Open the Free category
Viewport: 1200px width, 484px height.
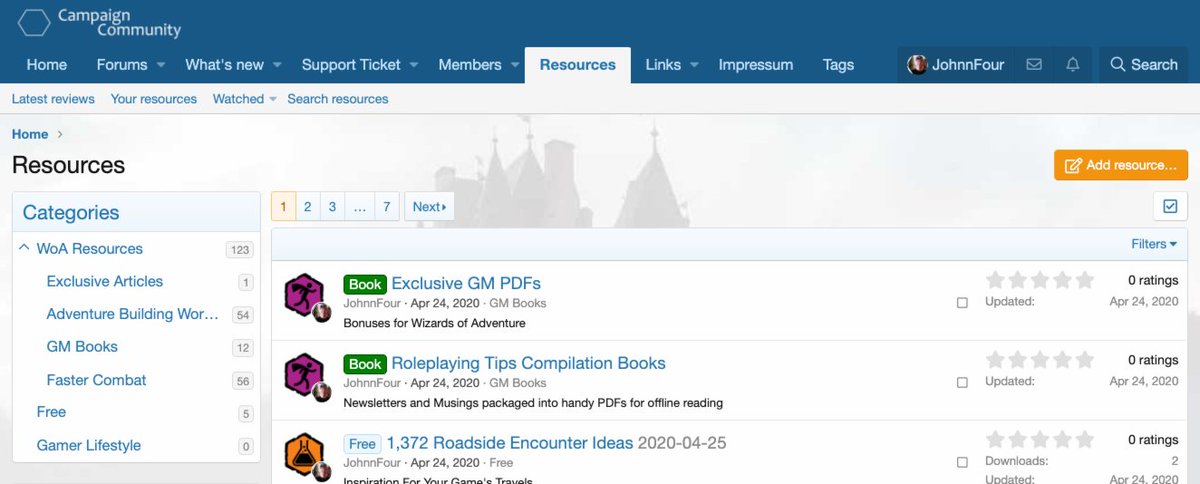(x=51, y=412)
